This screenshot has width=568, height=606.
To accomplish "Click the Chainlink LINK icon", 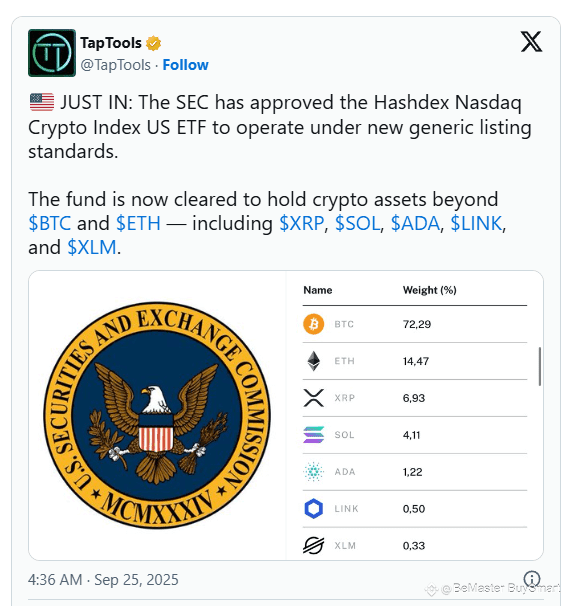I will [313, 509].
